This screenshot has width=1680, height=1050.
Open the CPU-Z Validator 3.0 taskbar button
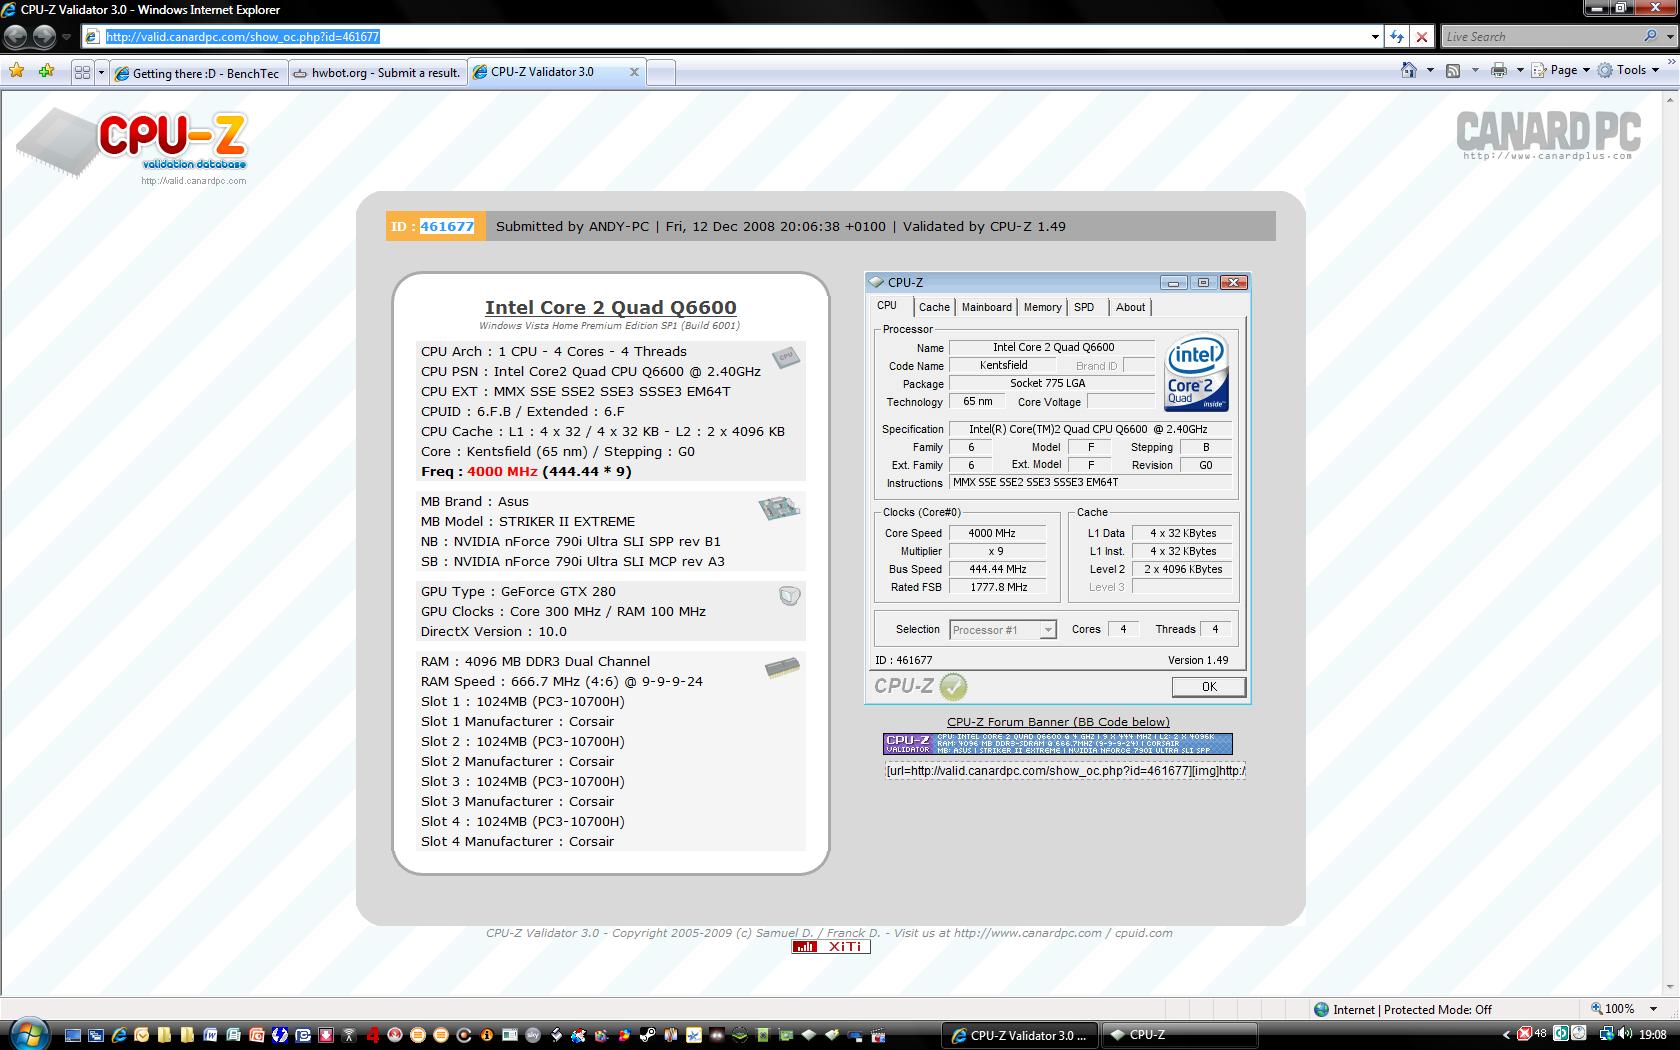pyautogui.click(x=1020, y=1035)
